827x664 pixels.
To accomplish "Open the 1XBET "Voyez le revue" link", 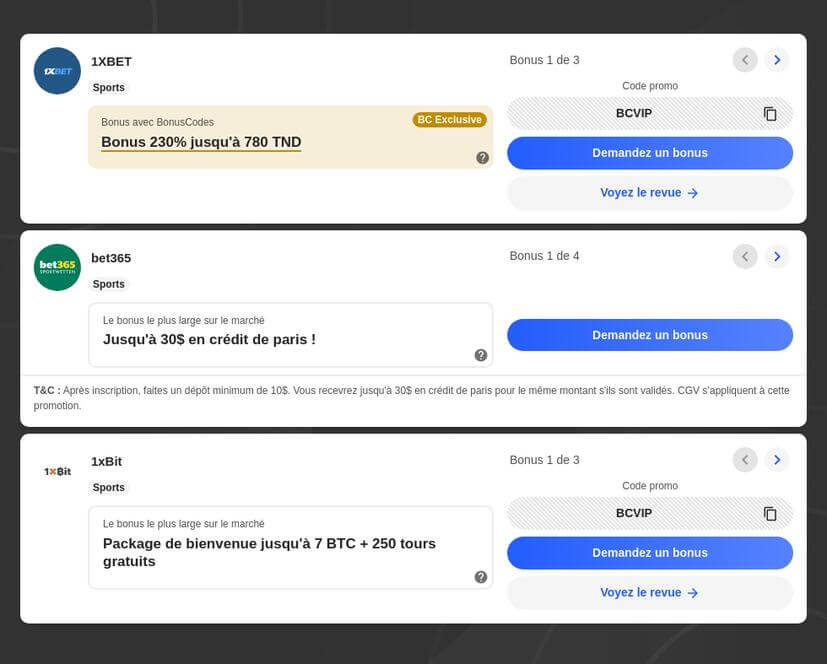I will click(650, 193).
